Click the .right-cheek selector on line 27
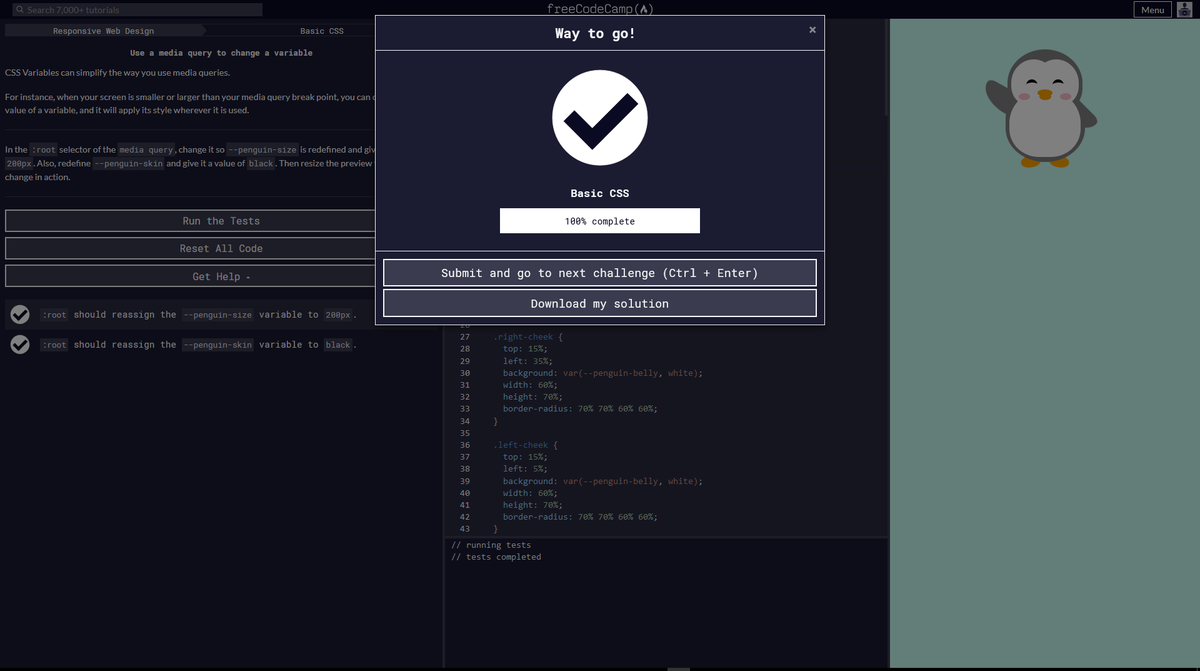Screen dimensions: 1200x671 pyautogui.click(x=522, y=337)
